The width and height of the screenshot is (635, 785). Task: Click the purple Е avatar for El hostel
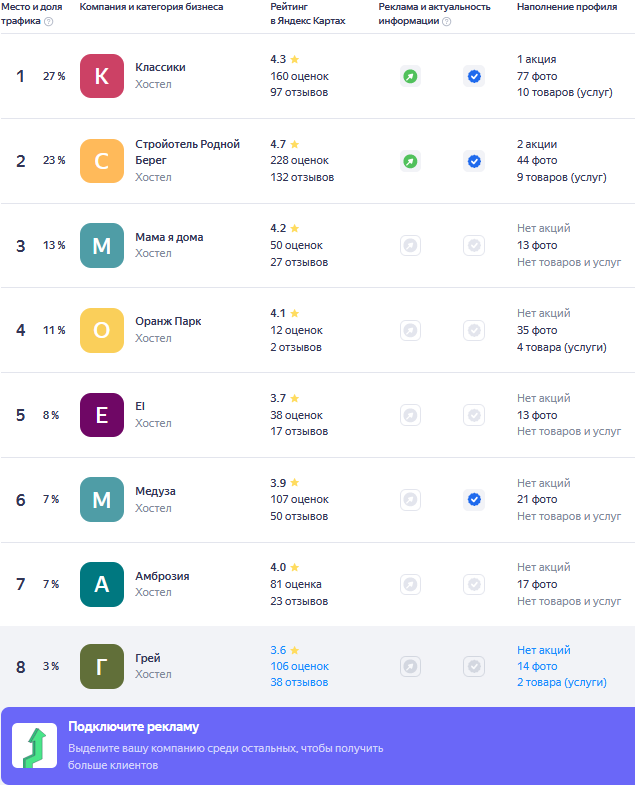[102, 415]
